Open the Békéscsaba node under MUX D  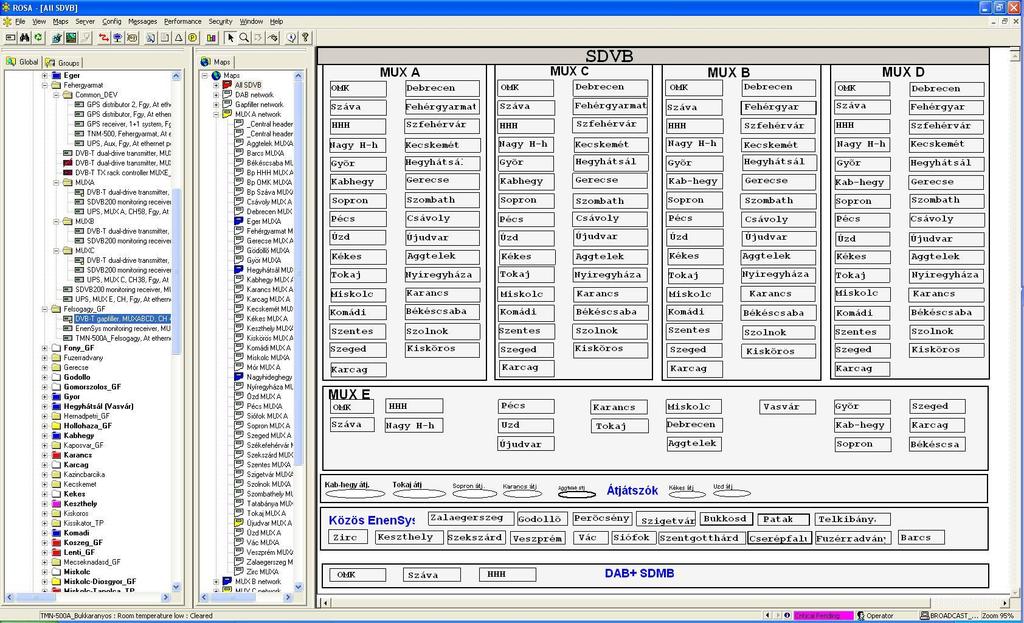click(x=946, y=313)
